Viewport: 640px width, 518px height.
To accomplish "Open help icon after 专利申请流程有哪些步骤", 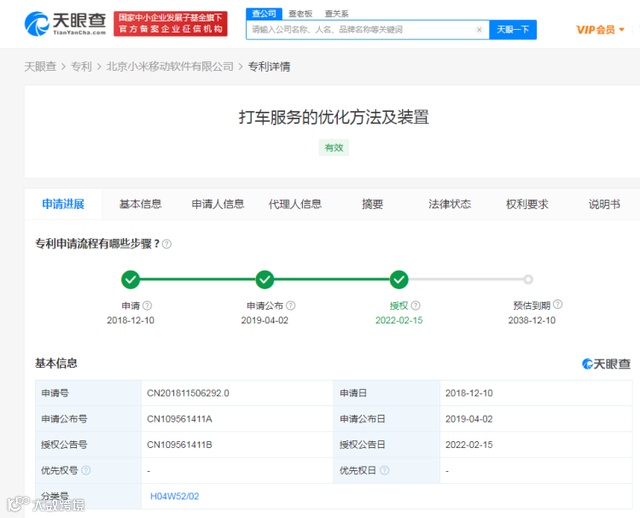I will (167, 244).
